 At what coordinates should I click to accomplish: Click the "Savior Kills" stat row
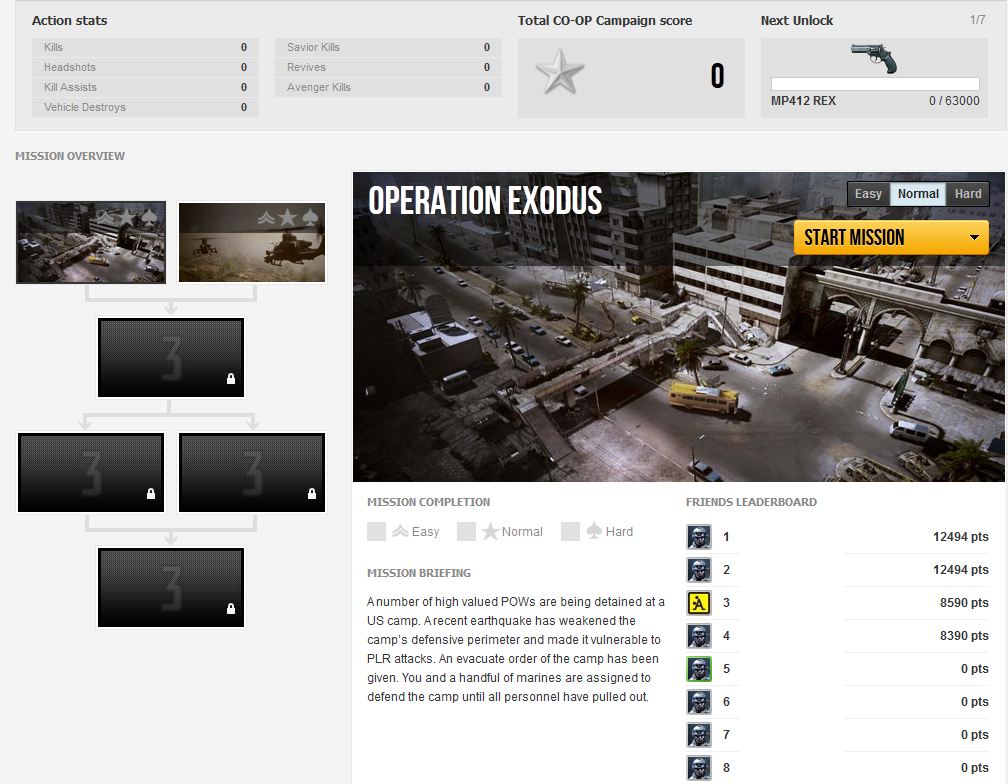pyautogui.click(x=388, y=48)
